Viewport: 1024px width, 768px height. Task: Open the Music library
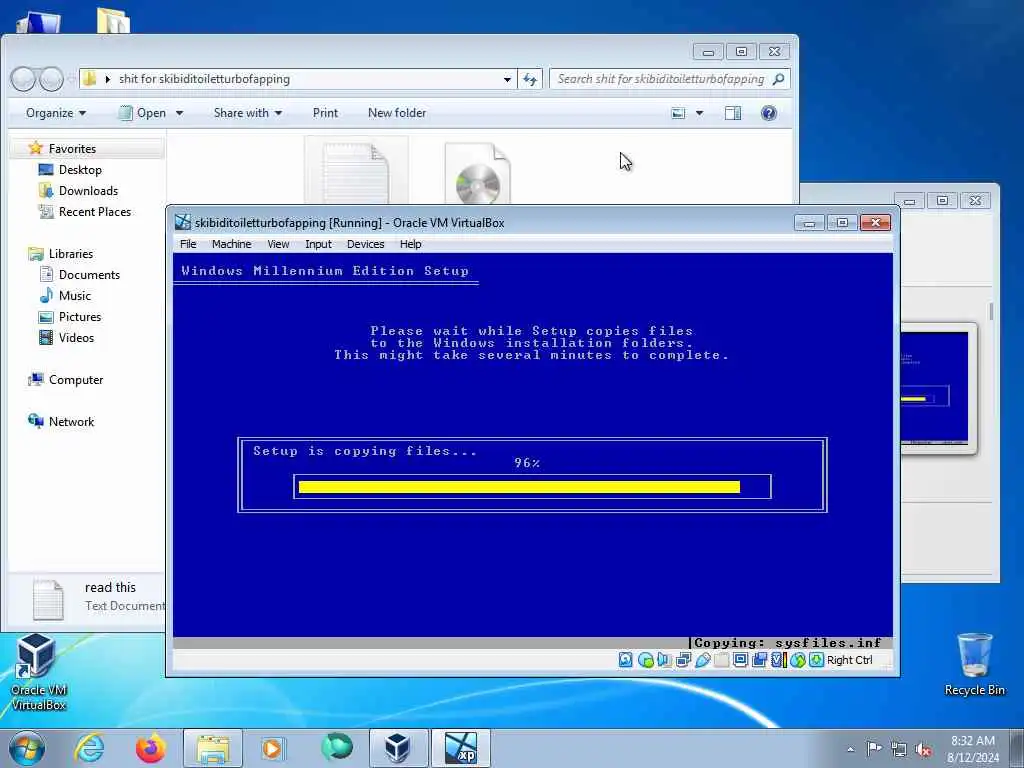tap(74, 295)
